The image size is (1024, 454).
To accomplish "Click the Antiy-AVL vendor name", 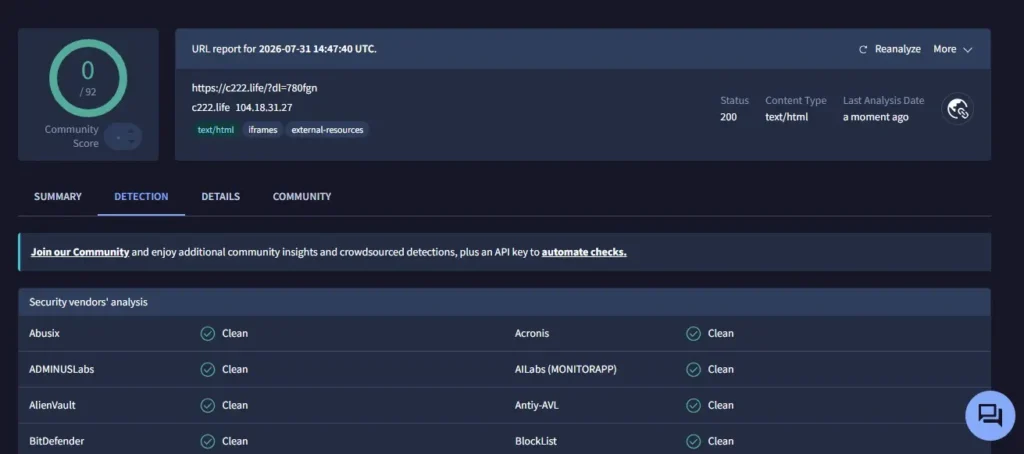I will tap(537, 406).
